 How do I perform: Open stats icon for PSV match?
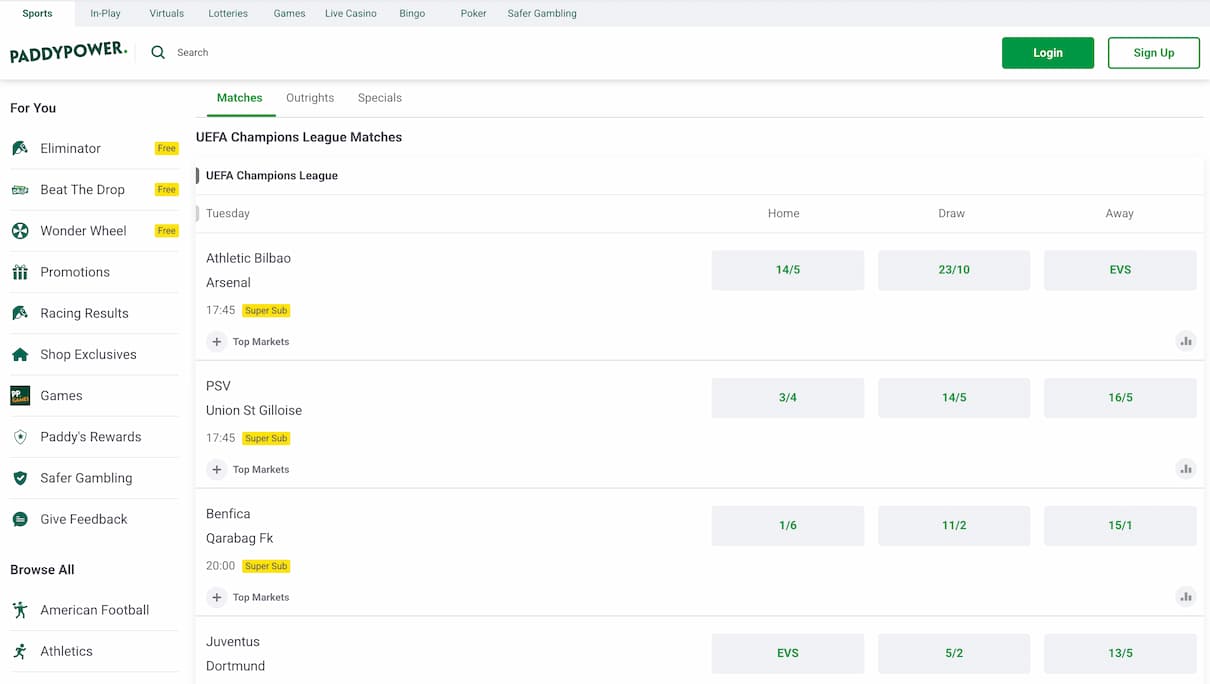click(x=1186, y=469)
